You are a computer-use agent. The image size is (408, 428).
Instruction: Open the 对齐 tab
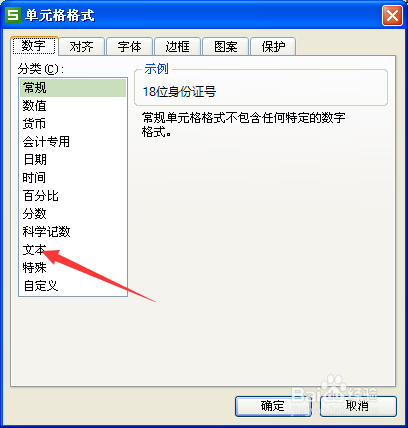pos(82,47)
